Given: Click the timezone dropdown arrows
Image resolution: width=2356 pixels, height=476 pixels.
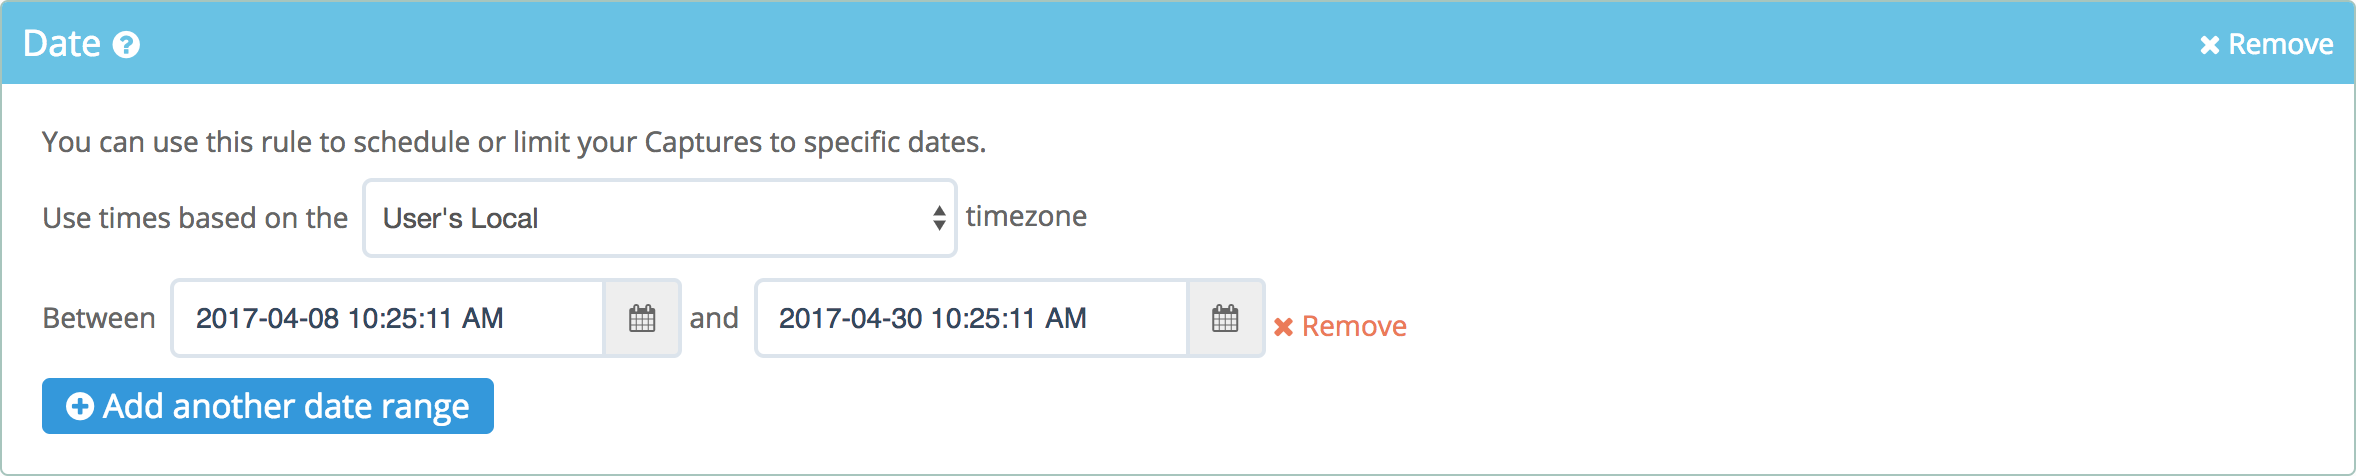Looking at the screenshot, I should pos(939,218).
